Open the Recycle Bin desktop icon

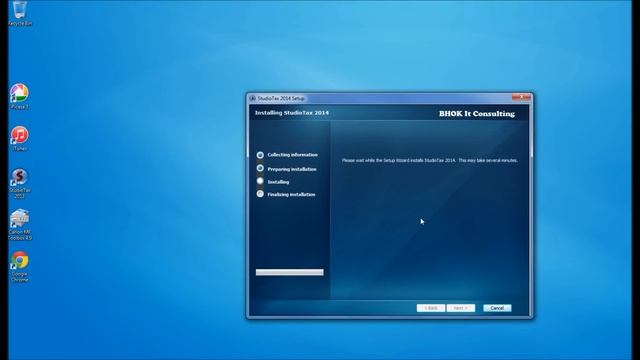point(20,12)
